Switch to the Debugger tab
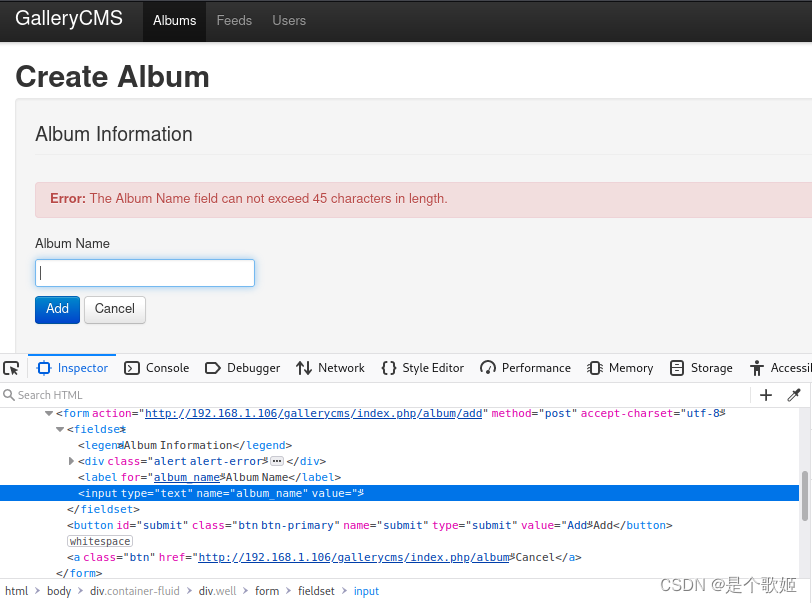Image resolution: width=812 pixels, height=603 pixels. 242,368
